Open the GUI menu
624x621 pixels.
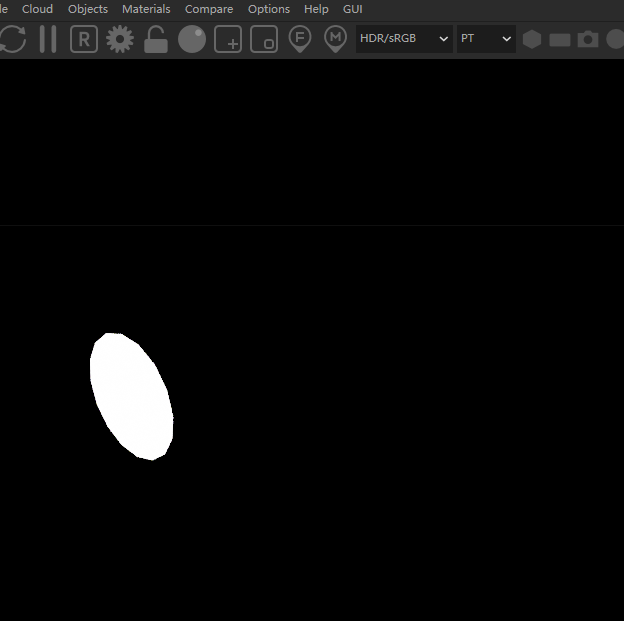(353, 9)
